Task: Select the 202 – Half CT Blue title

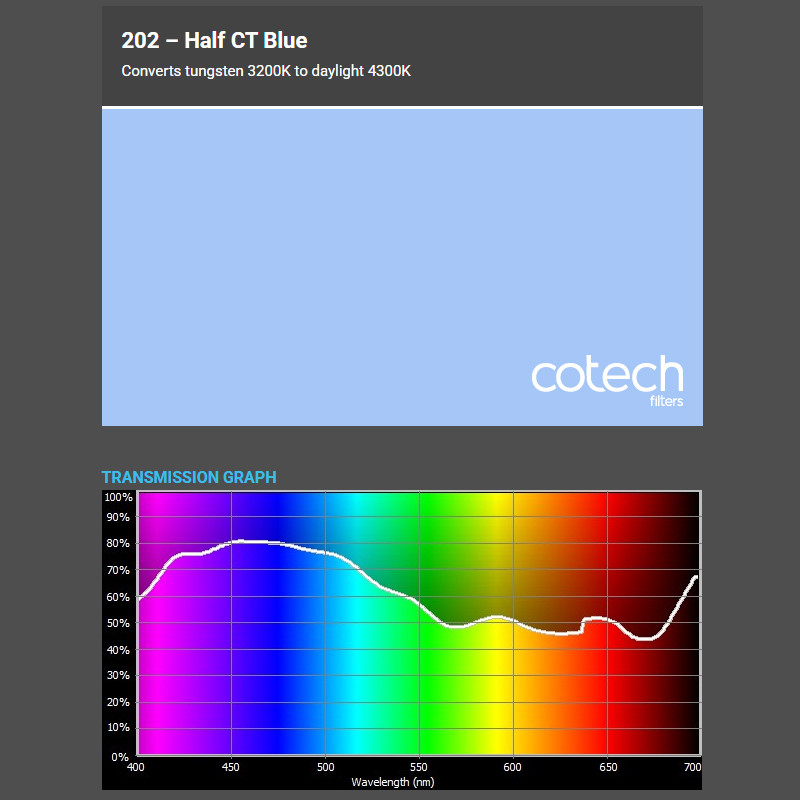Action: click(214, 41)
